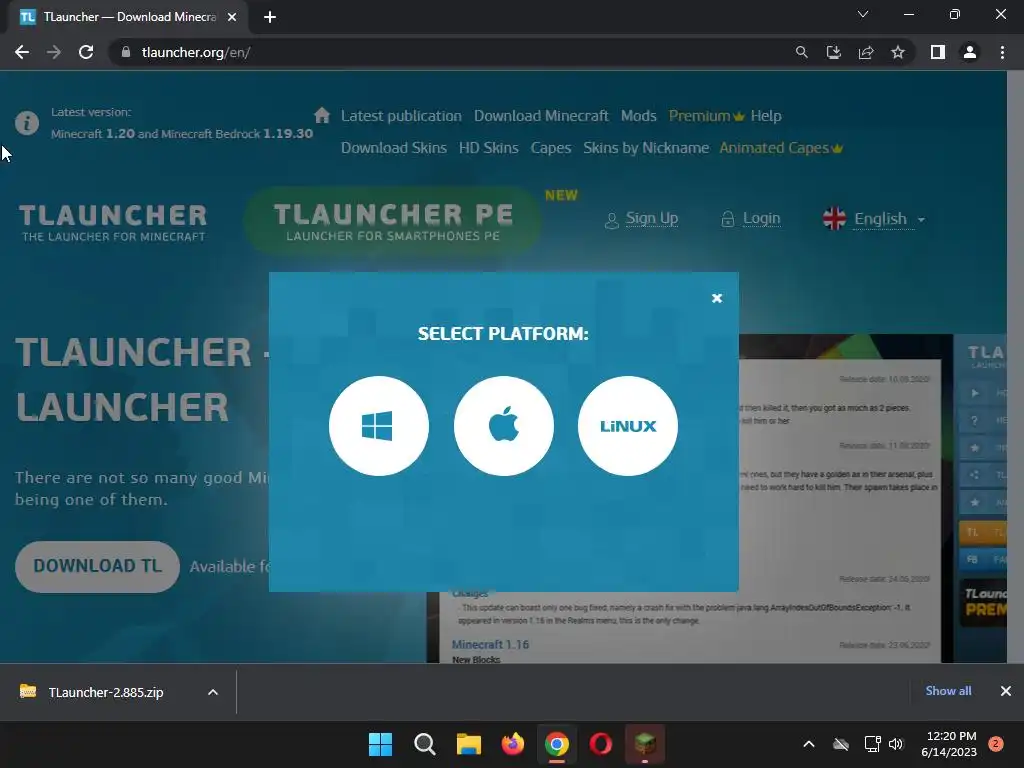The height and width of the screenshot is (768, 1024).
Task: Open the Minecraft block taskbar icon
Action: pyautogui.click(x=645, y=744)
